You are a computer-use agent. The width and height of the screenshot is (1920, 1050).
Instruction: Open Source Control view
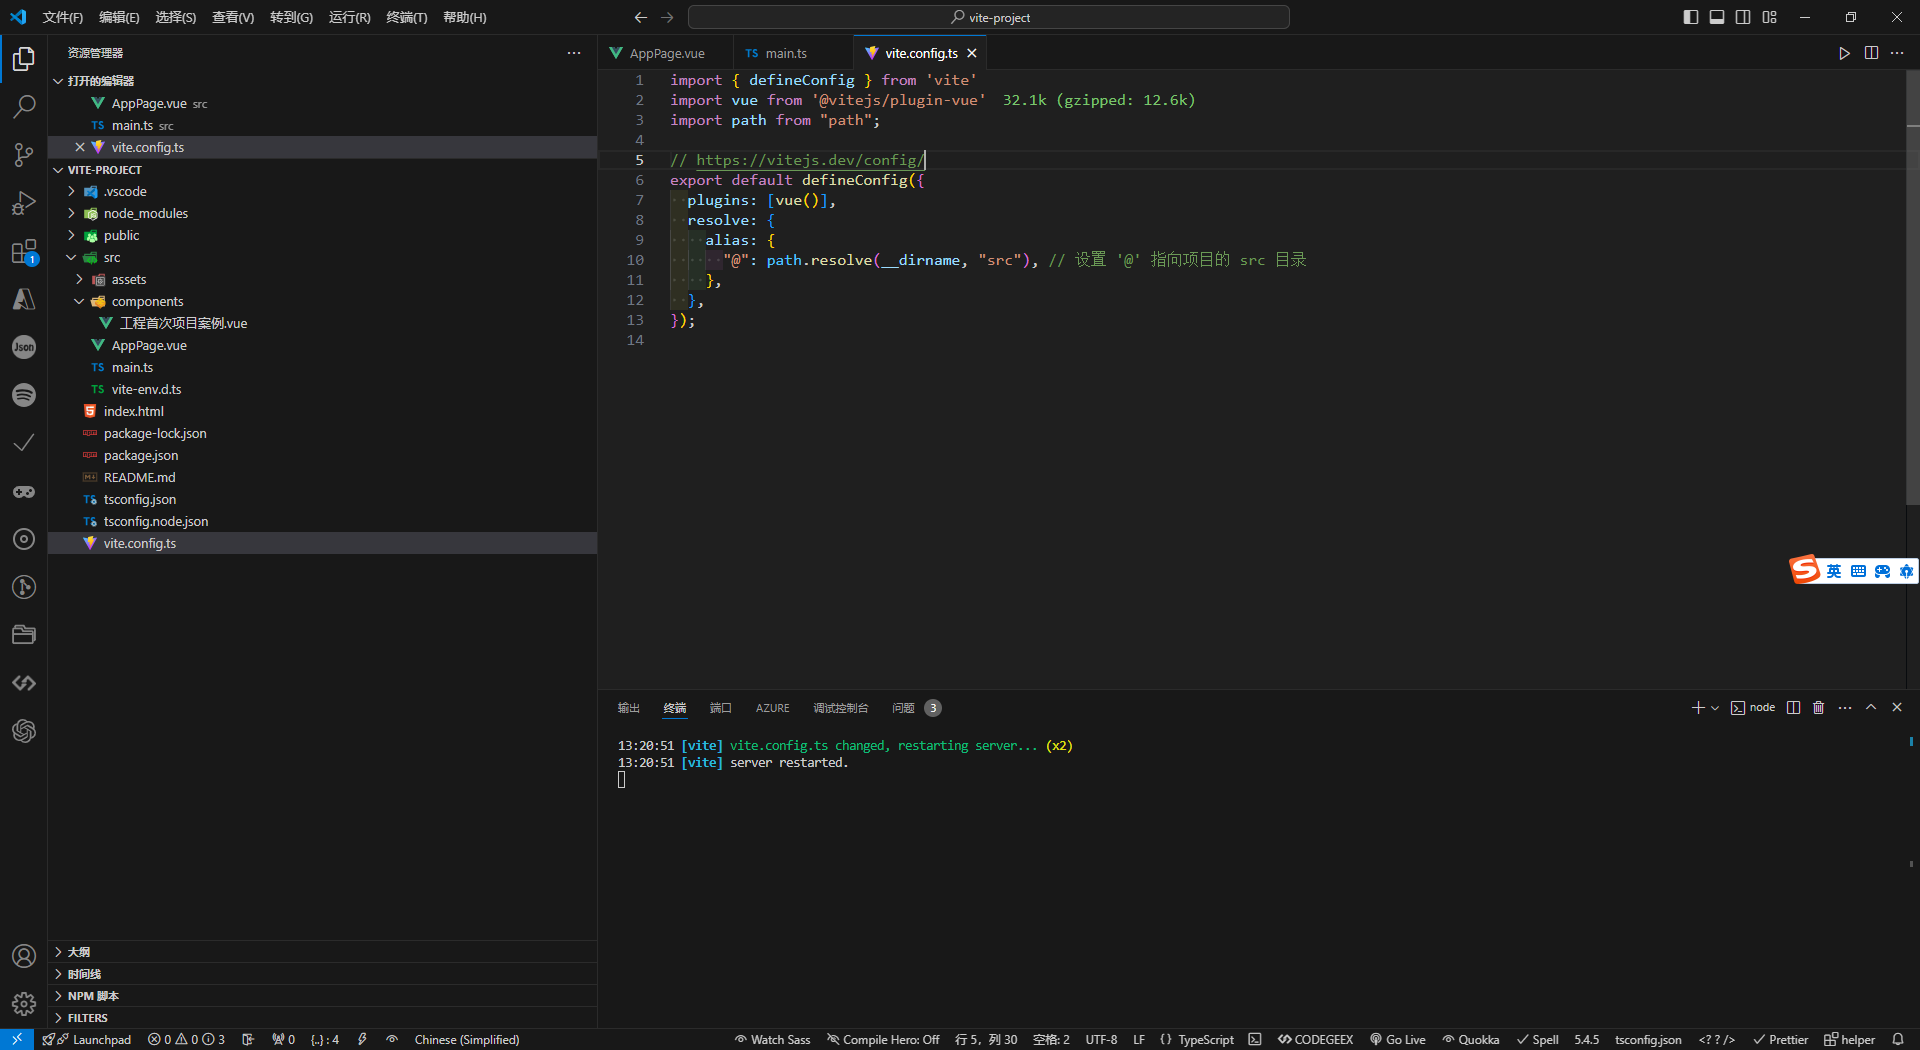click(x=24, y=155)
